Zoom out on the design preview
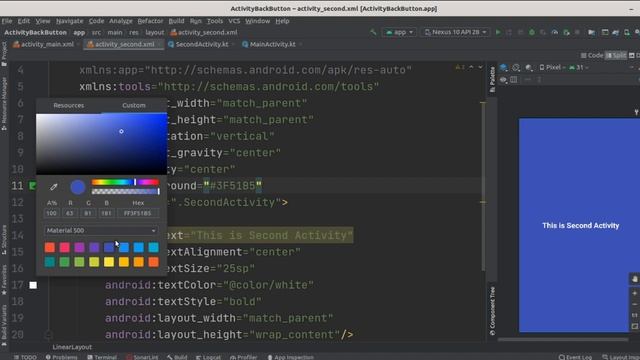The image size is (640, 360). coord(634,304)
